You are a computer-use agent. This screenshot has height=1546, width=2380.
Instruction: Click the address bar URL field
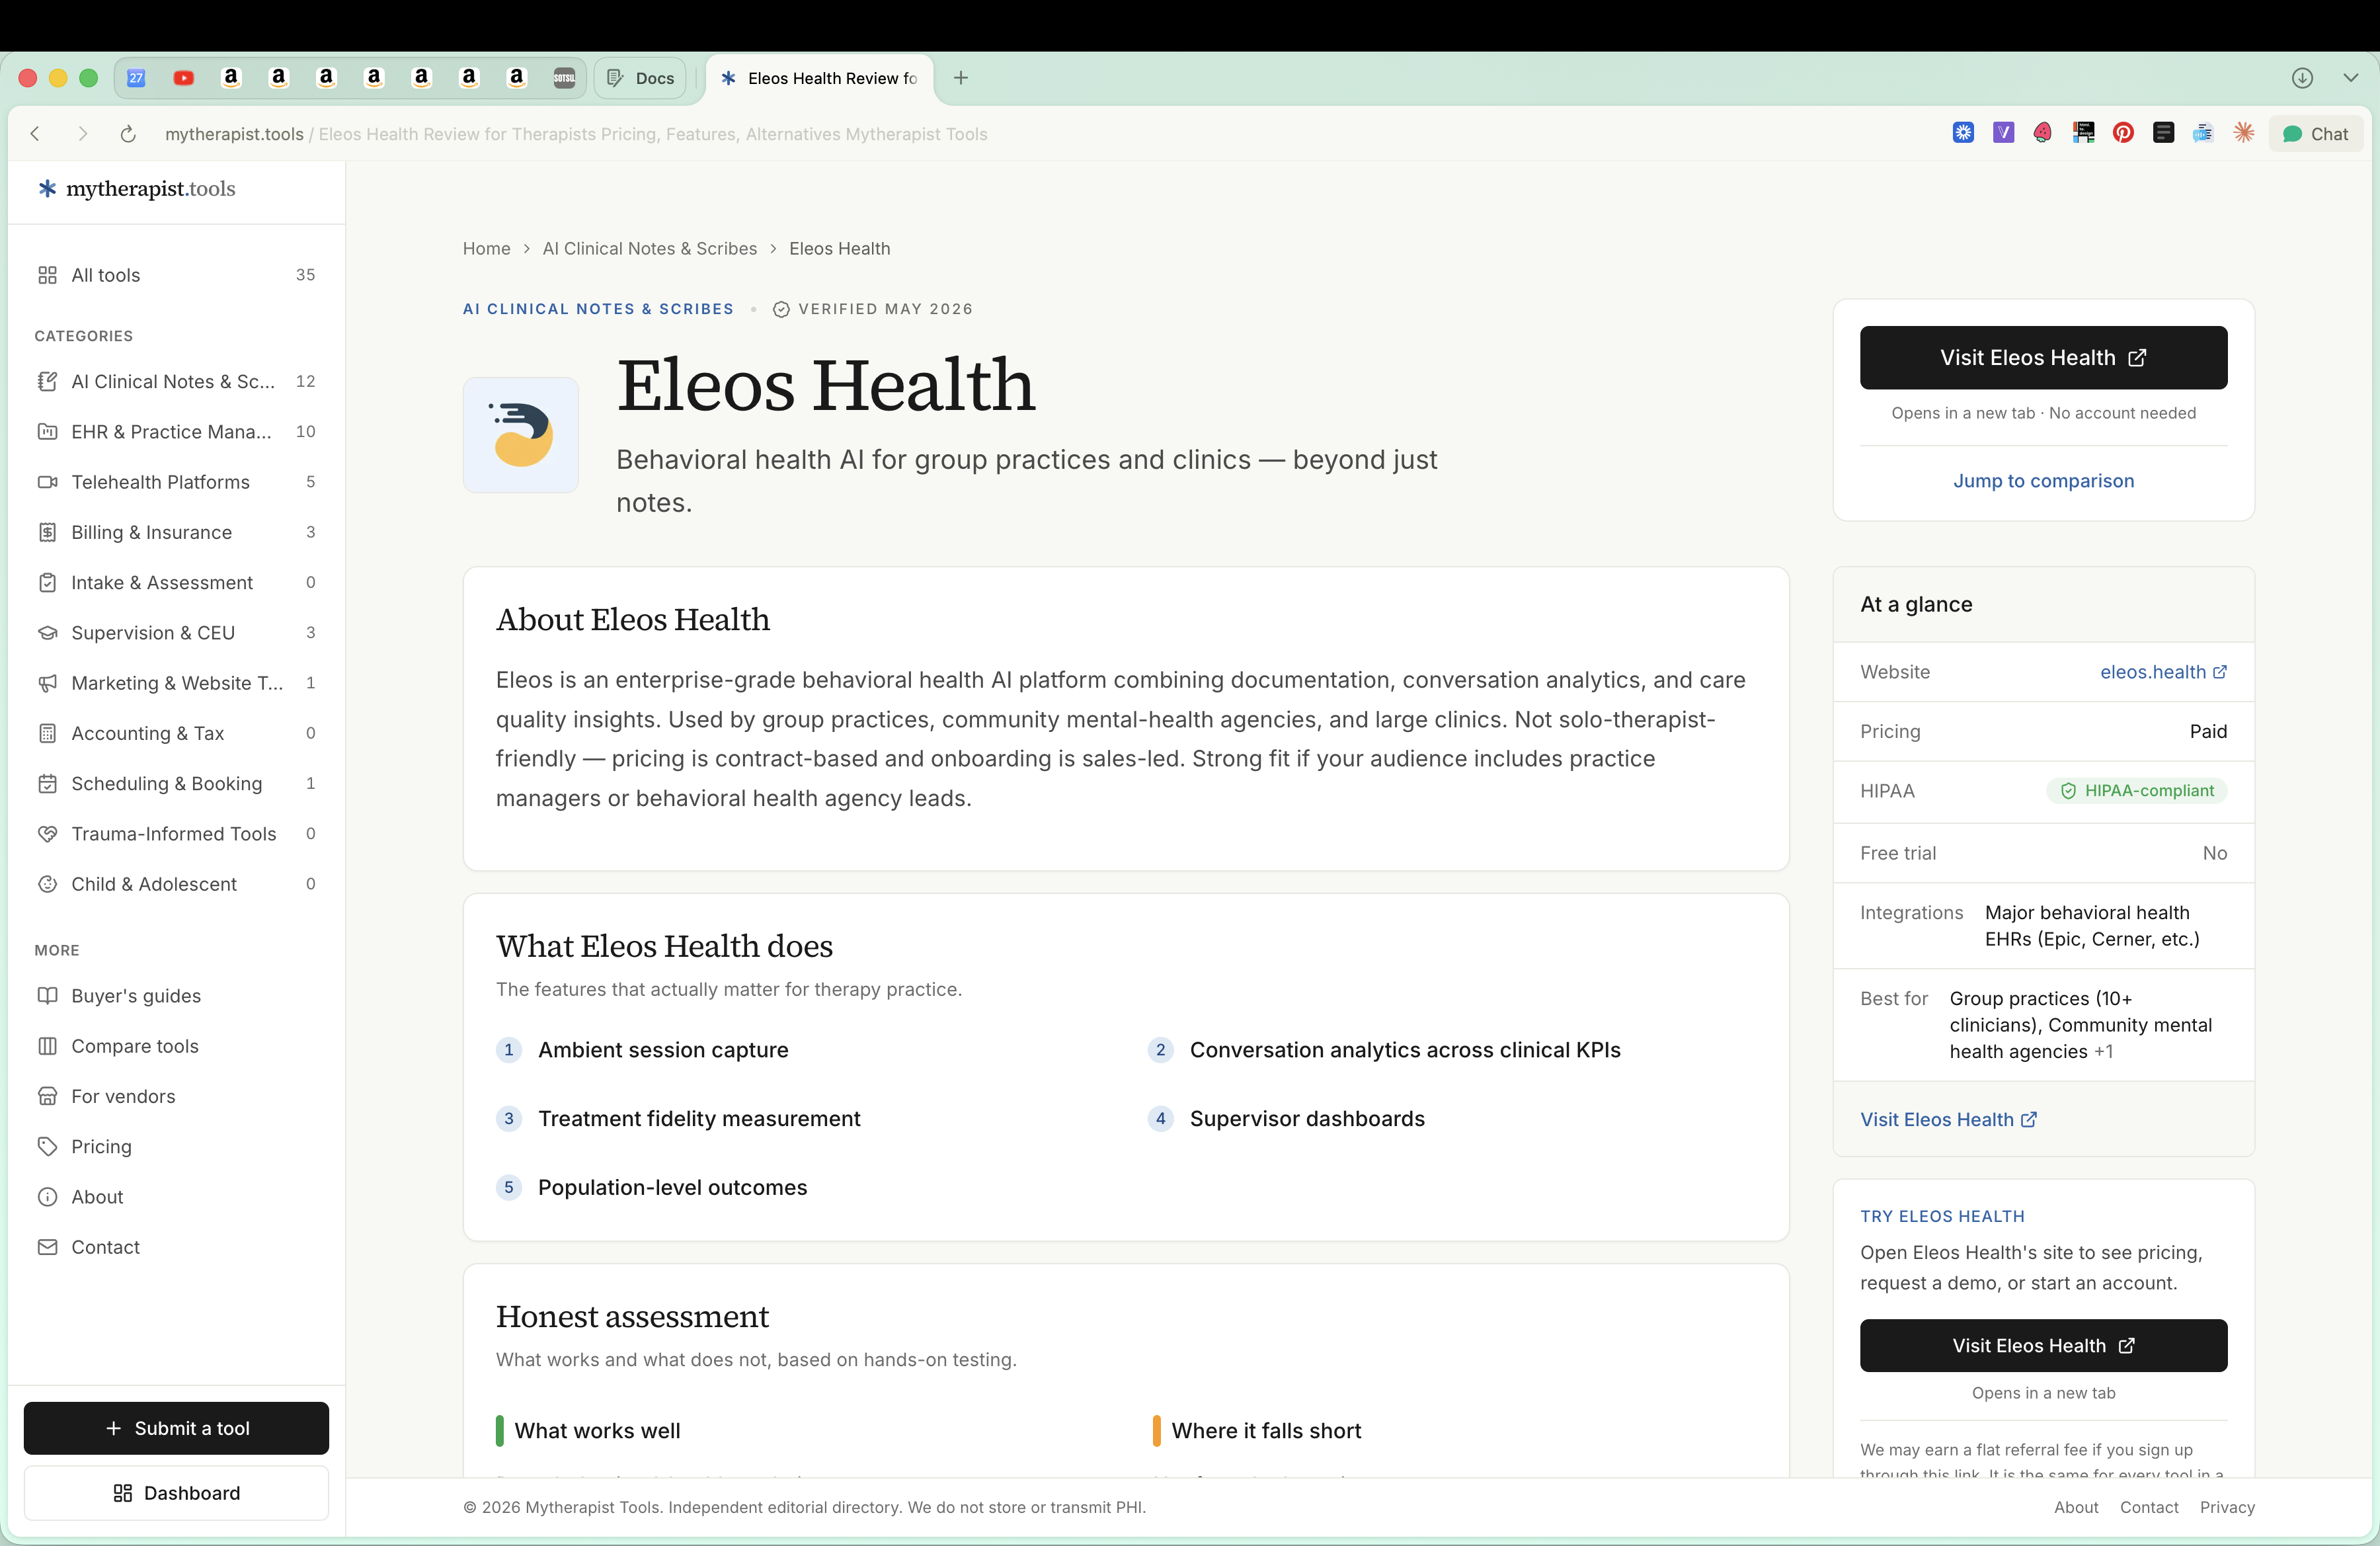[576, 134]
